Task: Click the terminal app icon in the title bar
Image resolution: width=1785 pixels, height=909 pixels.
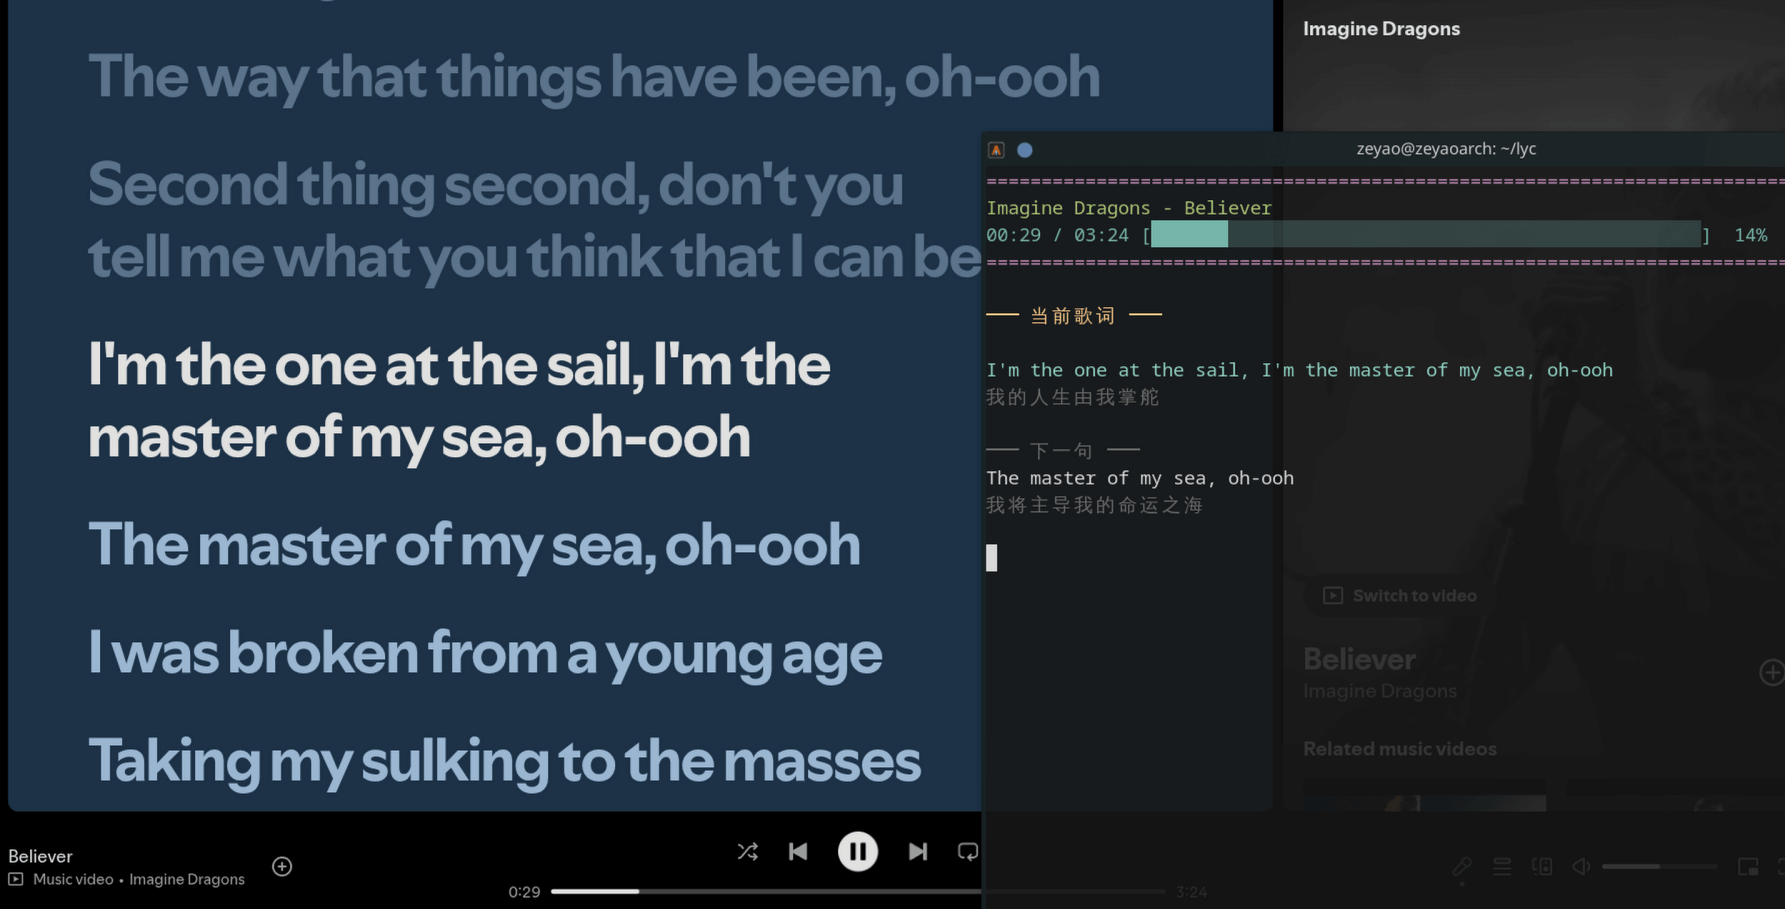Action: (996, 150)
